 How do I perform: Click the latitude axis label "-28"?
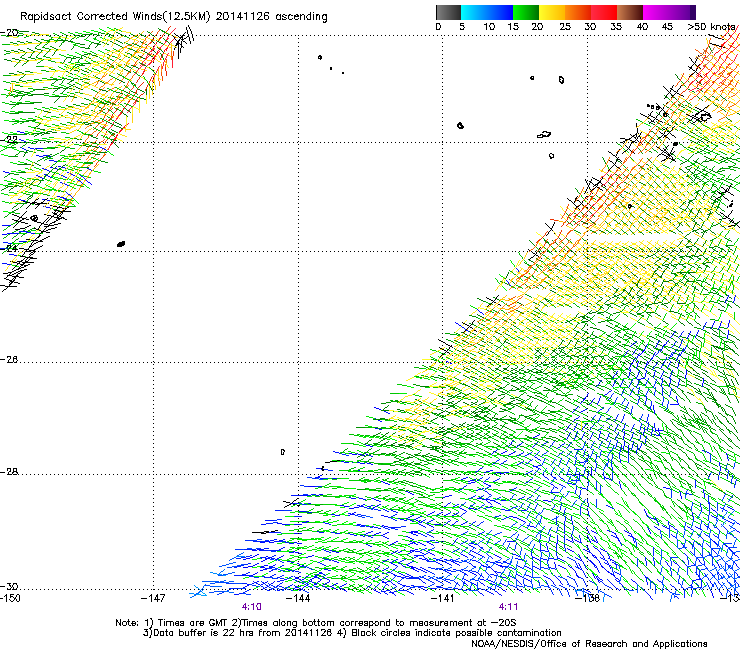pyautogui.click(x=9, y=472)
